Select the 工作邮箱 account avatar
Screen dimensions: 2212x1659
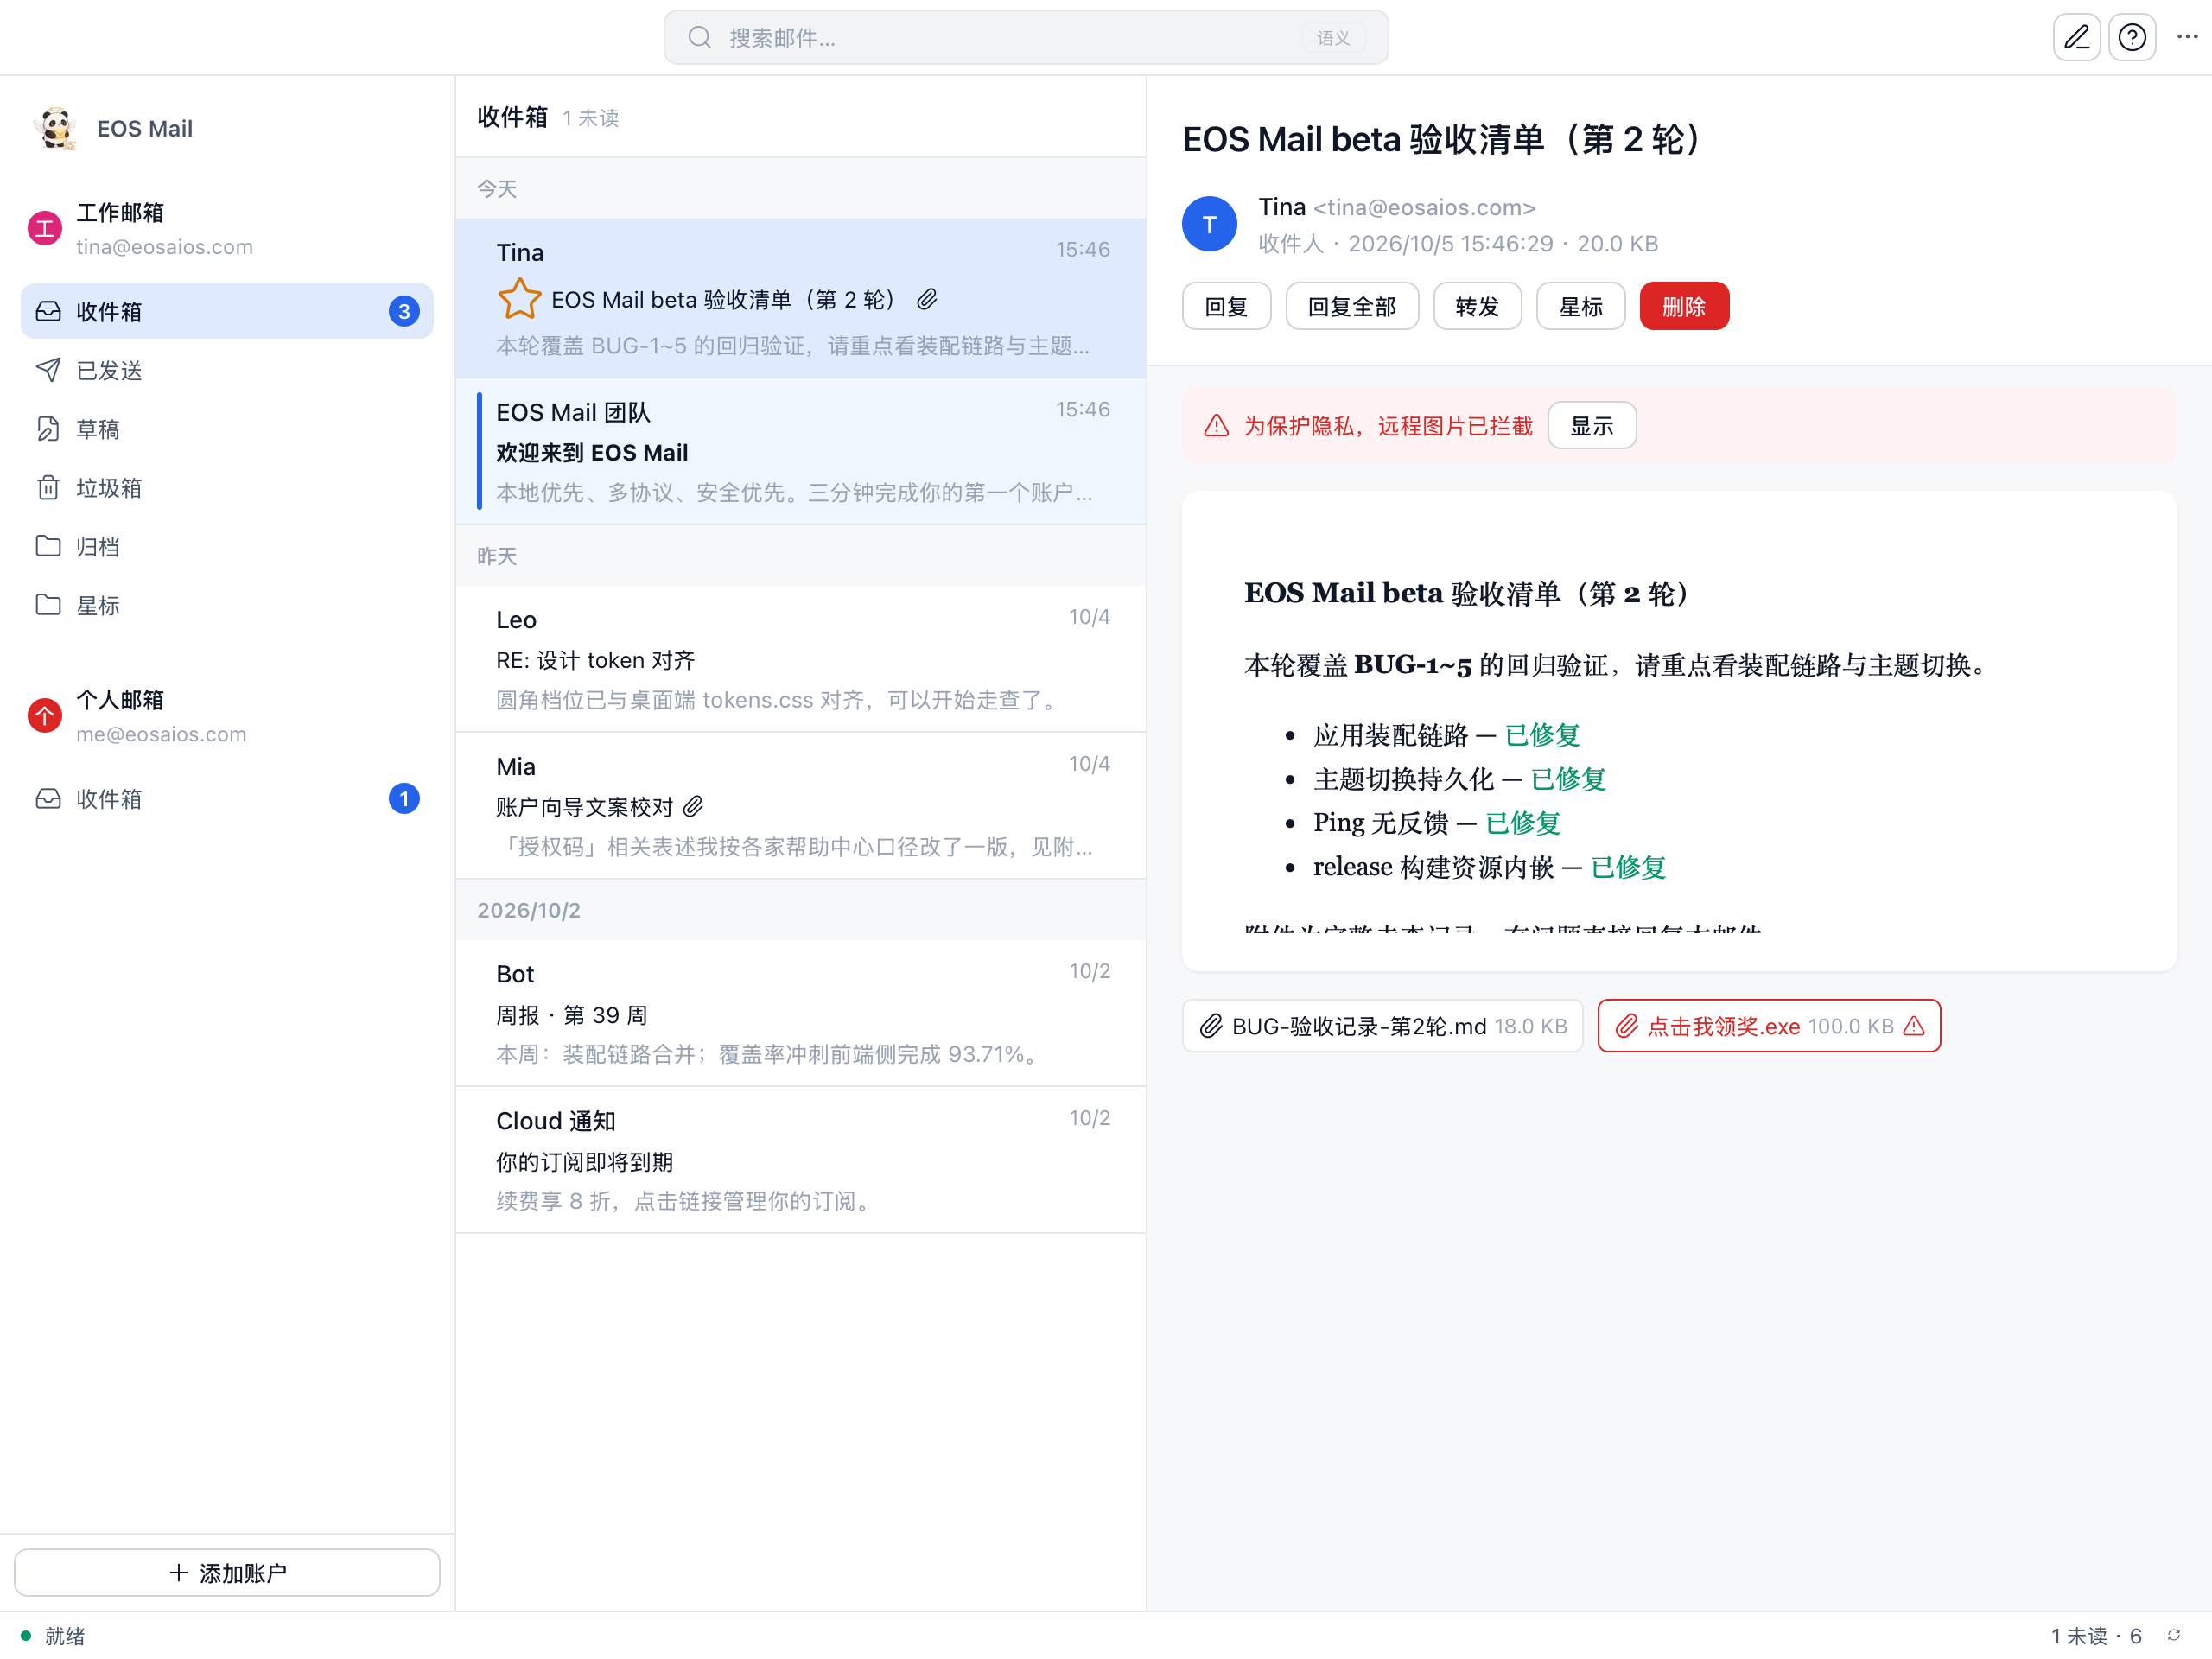(45, 229)
